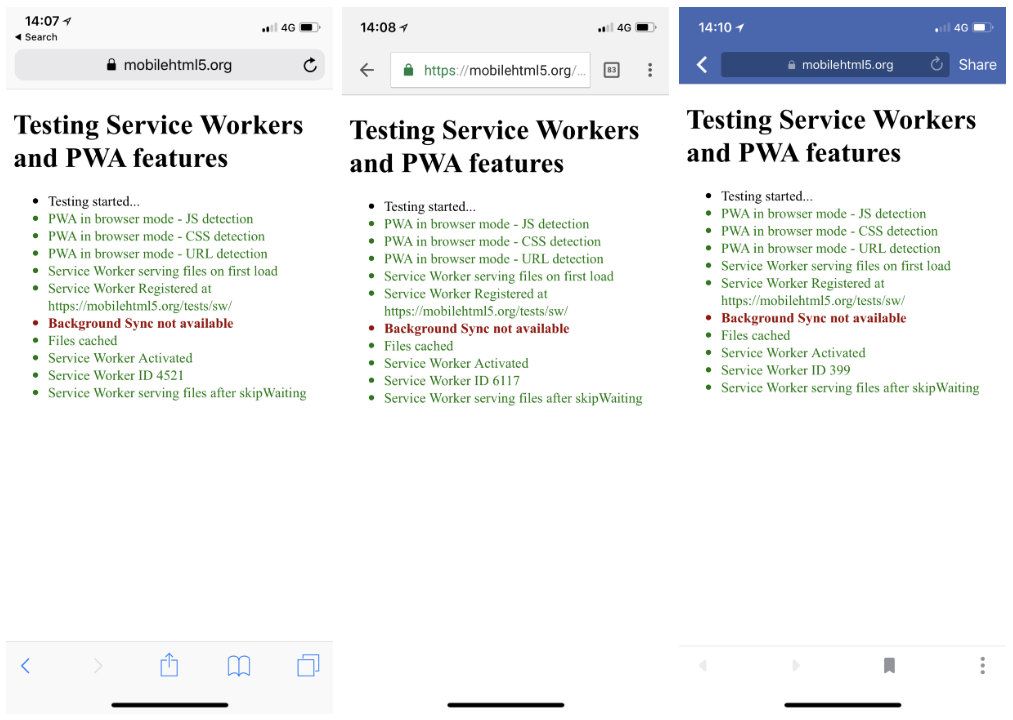Open Chrome's three-dot overflow menu
Viewport: 1013px width, 720px height.
[649, 69]
